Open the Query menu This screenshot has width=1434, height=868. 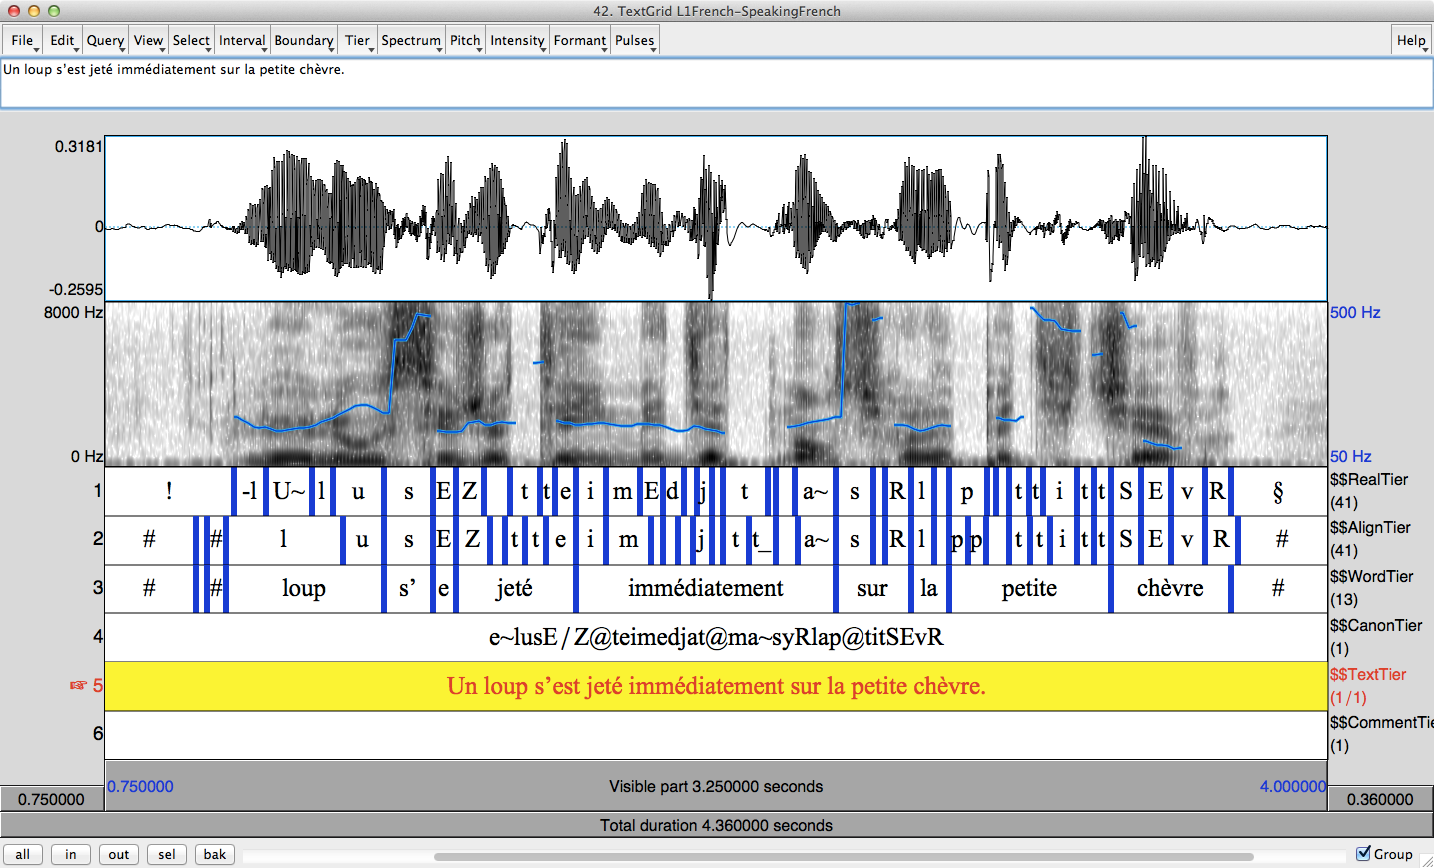pos(105,41)
